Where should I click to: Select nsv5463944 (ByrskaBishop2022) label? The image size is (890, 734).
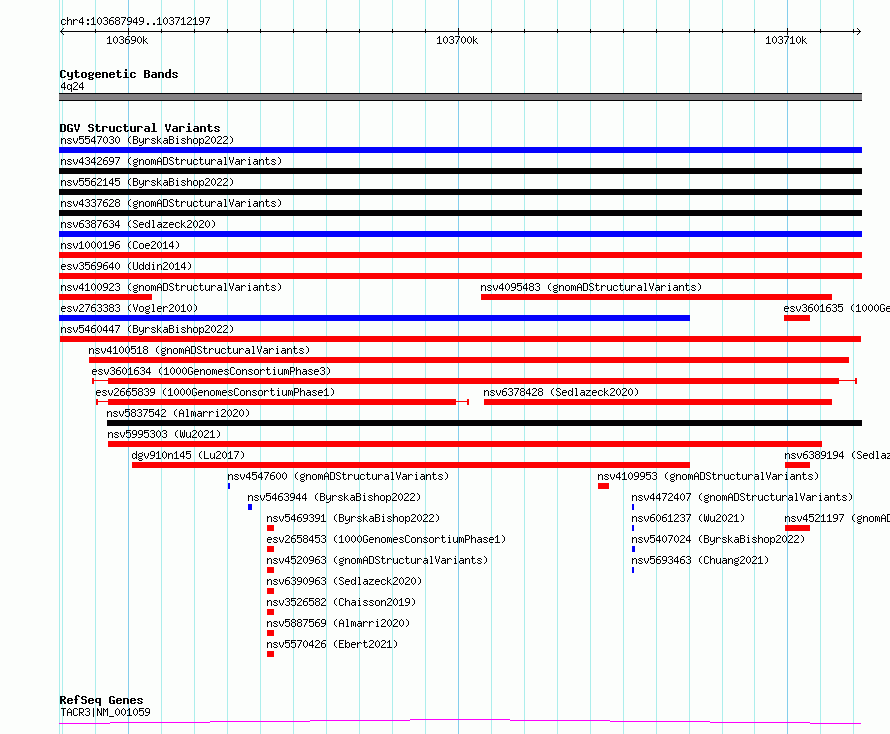[x=334, y=497]
